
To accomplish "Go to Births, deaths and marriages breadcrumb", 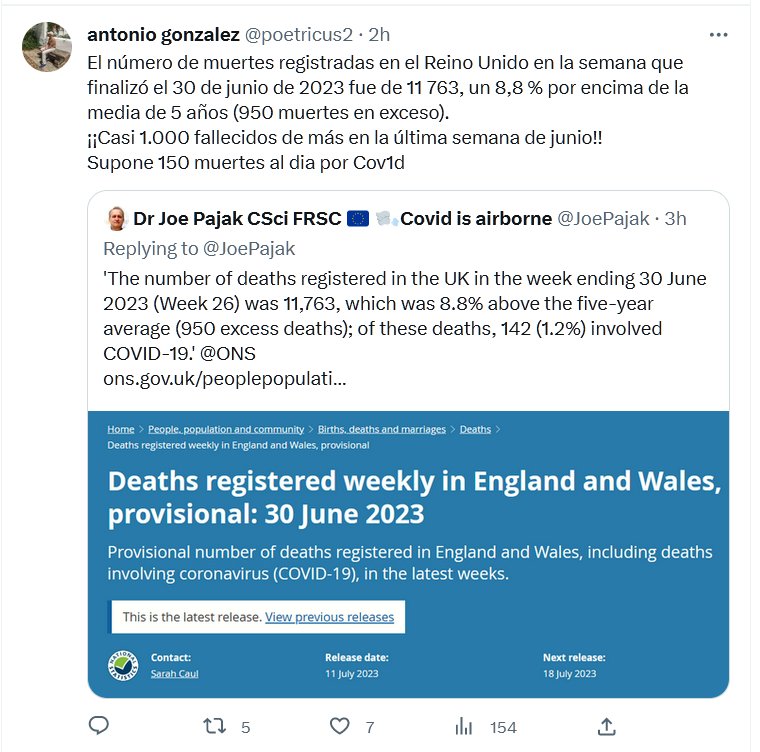I will click(382, 429).
